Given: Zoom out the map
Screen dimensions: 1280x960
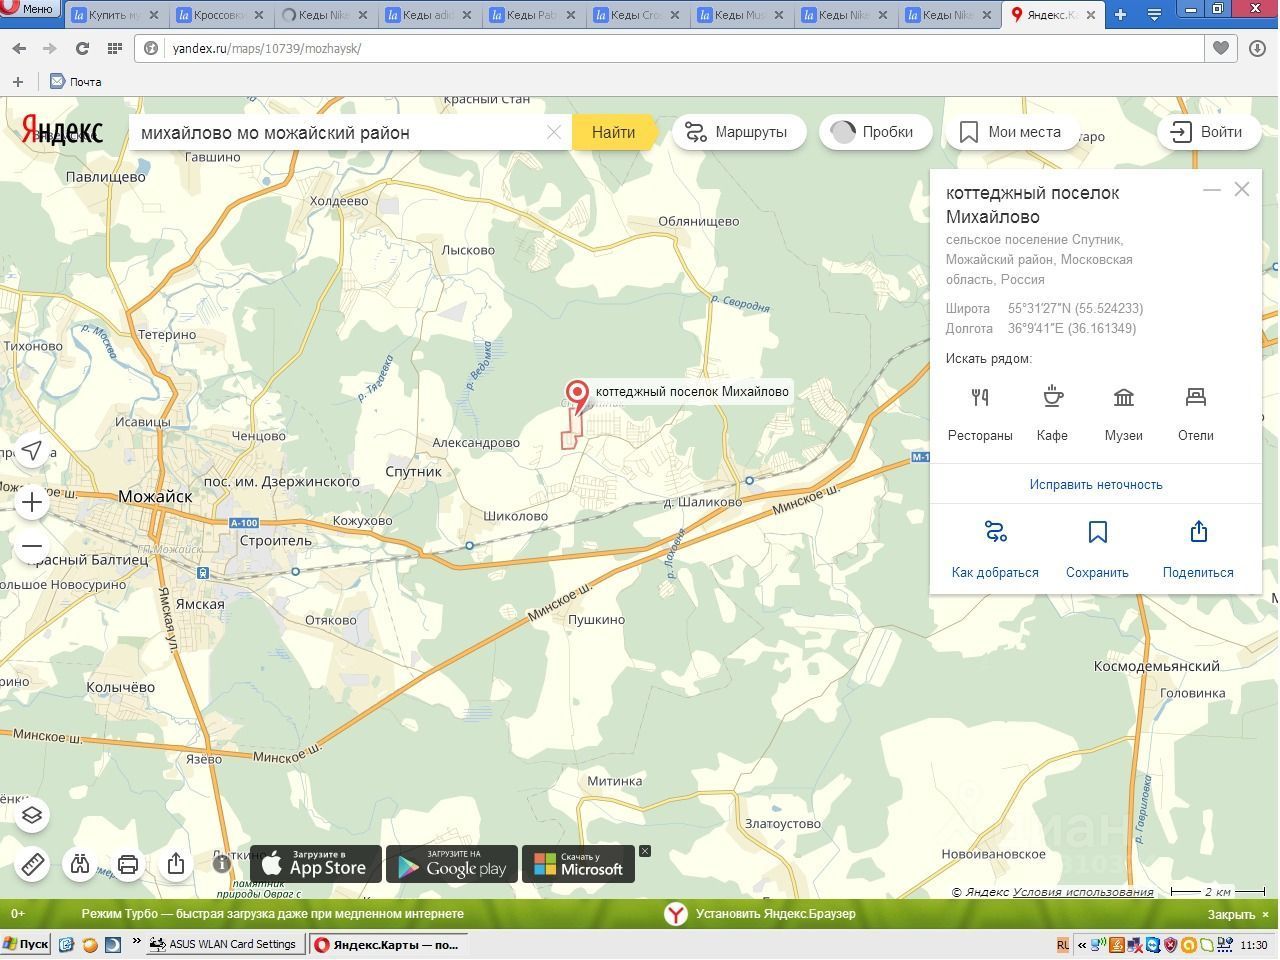Looking at the screenshot, I should pos(32,547).
